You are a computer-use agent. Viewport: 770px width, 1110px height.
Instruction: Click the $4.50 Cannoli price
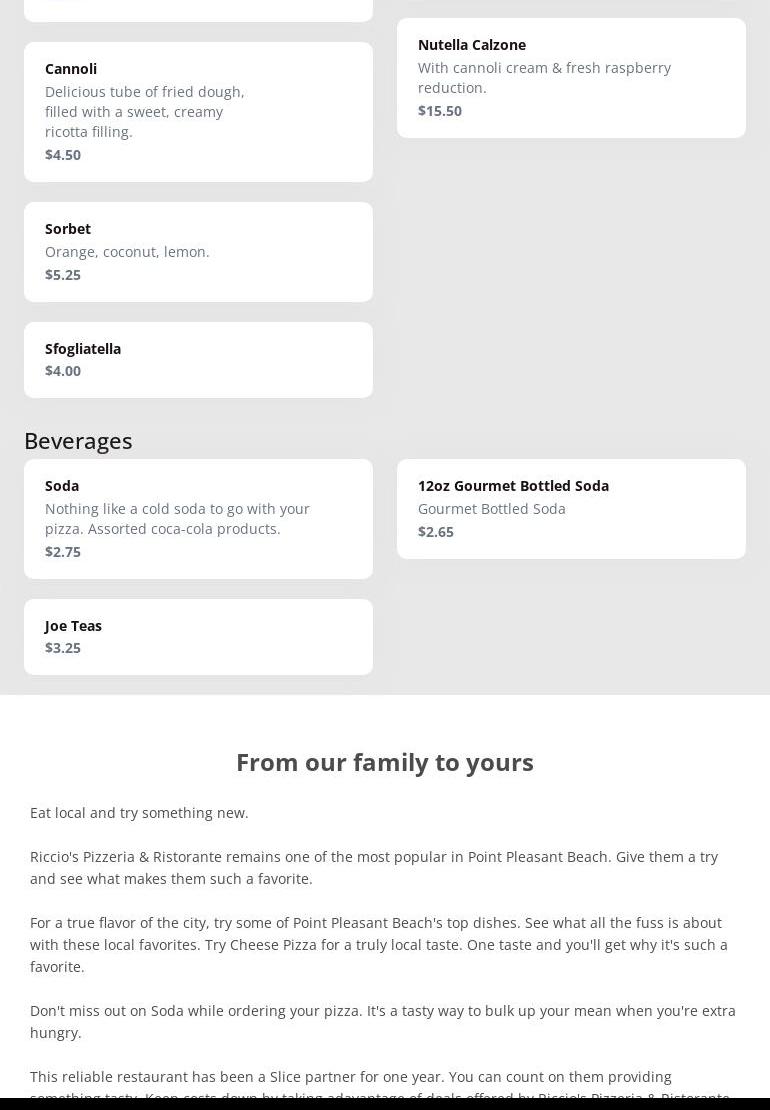[63, 155]
